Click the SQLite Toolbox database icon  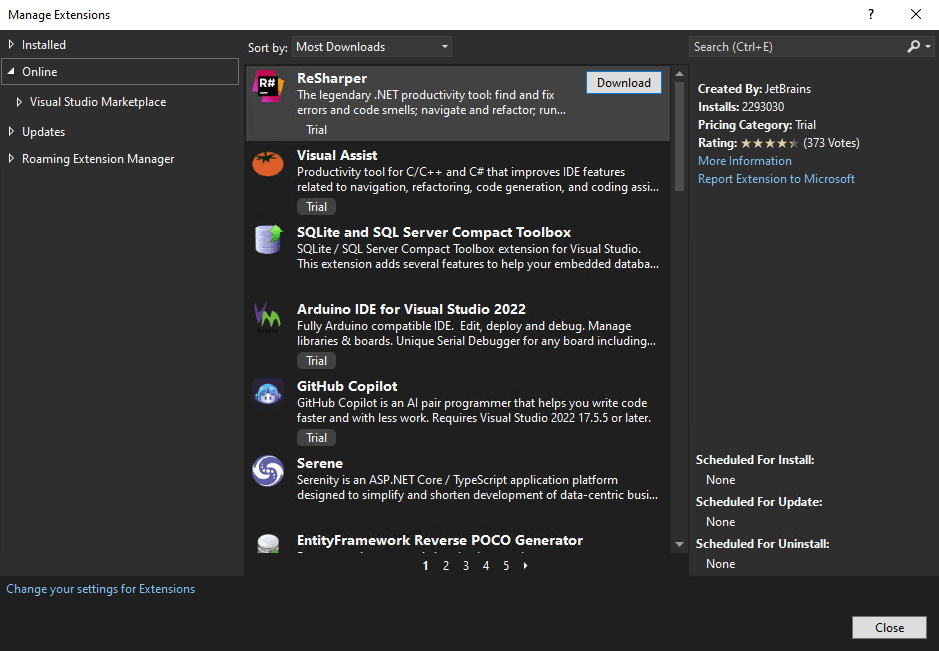(268, 240)
